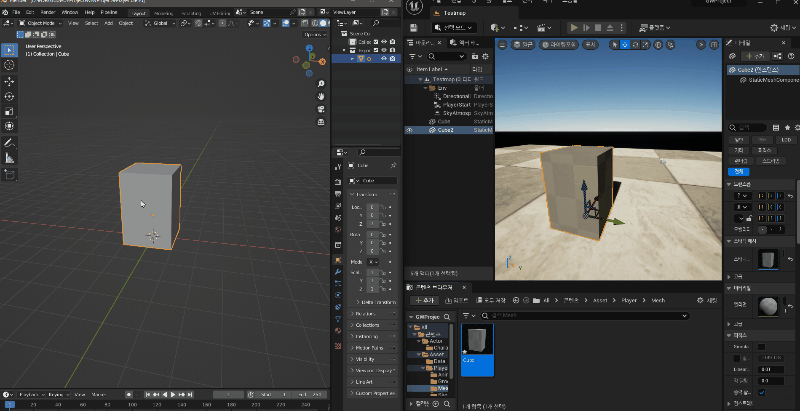Click the zoom magnifier icon in Blender viewport
Image resolution: width=800 pixels, height=411 pixels.
point(321,84)
